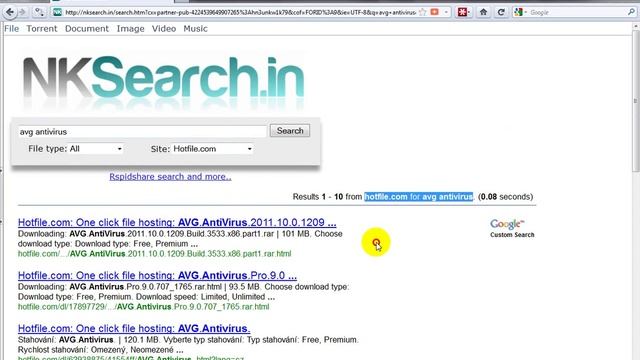The image size is (640, 360).
Task: Expand the File type All dropdown
Action: [x=95, y=149]
